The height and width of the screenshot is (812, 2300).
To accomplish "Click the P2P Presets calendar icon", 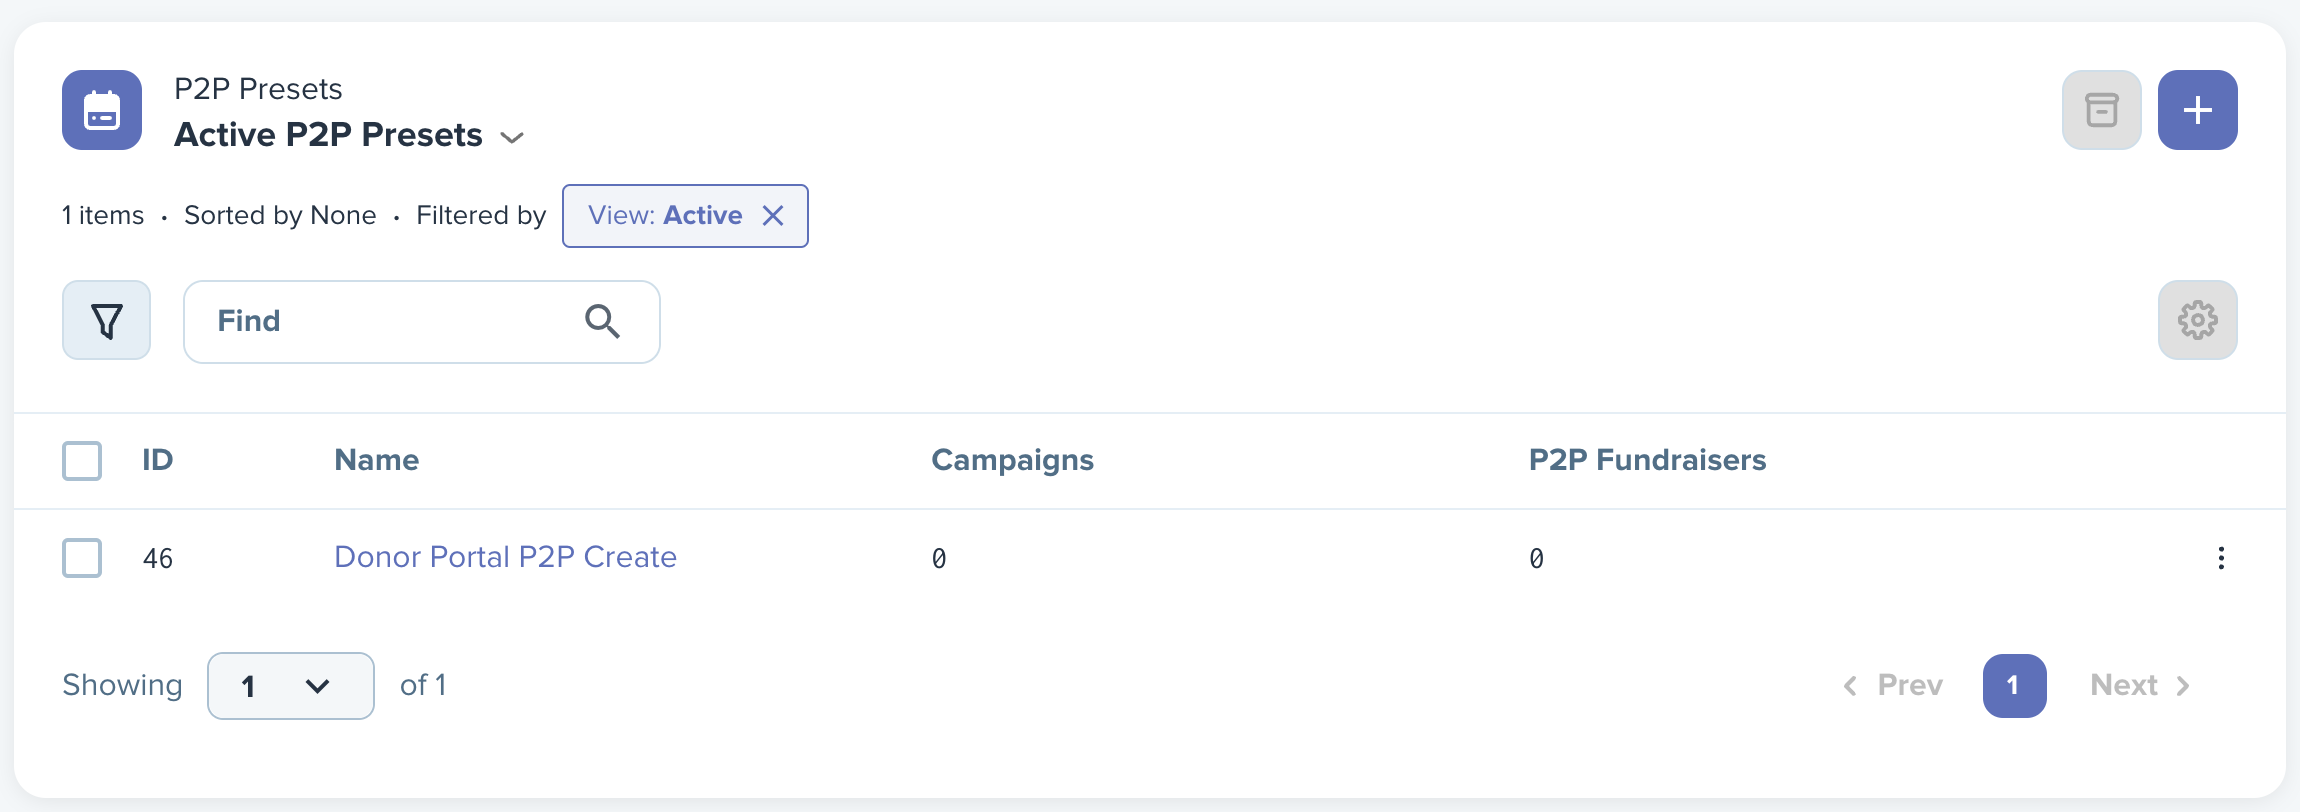I will pos(102,110).
